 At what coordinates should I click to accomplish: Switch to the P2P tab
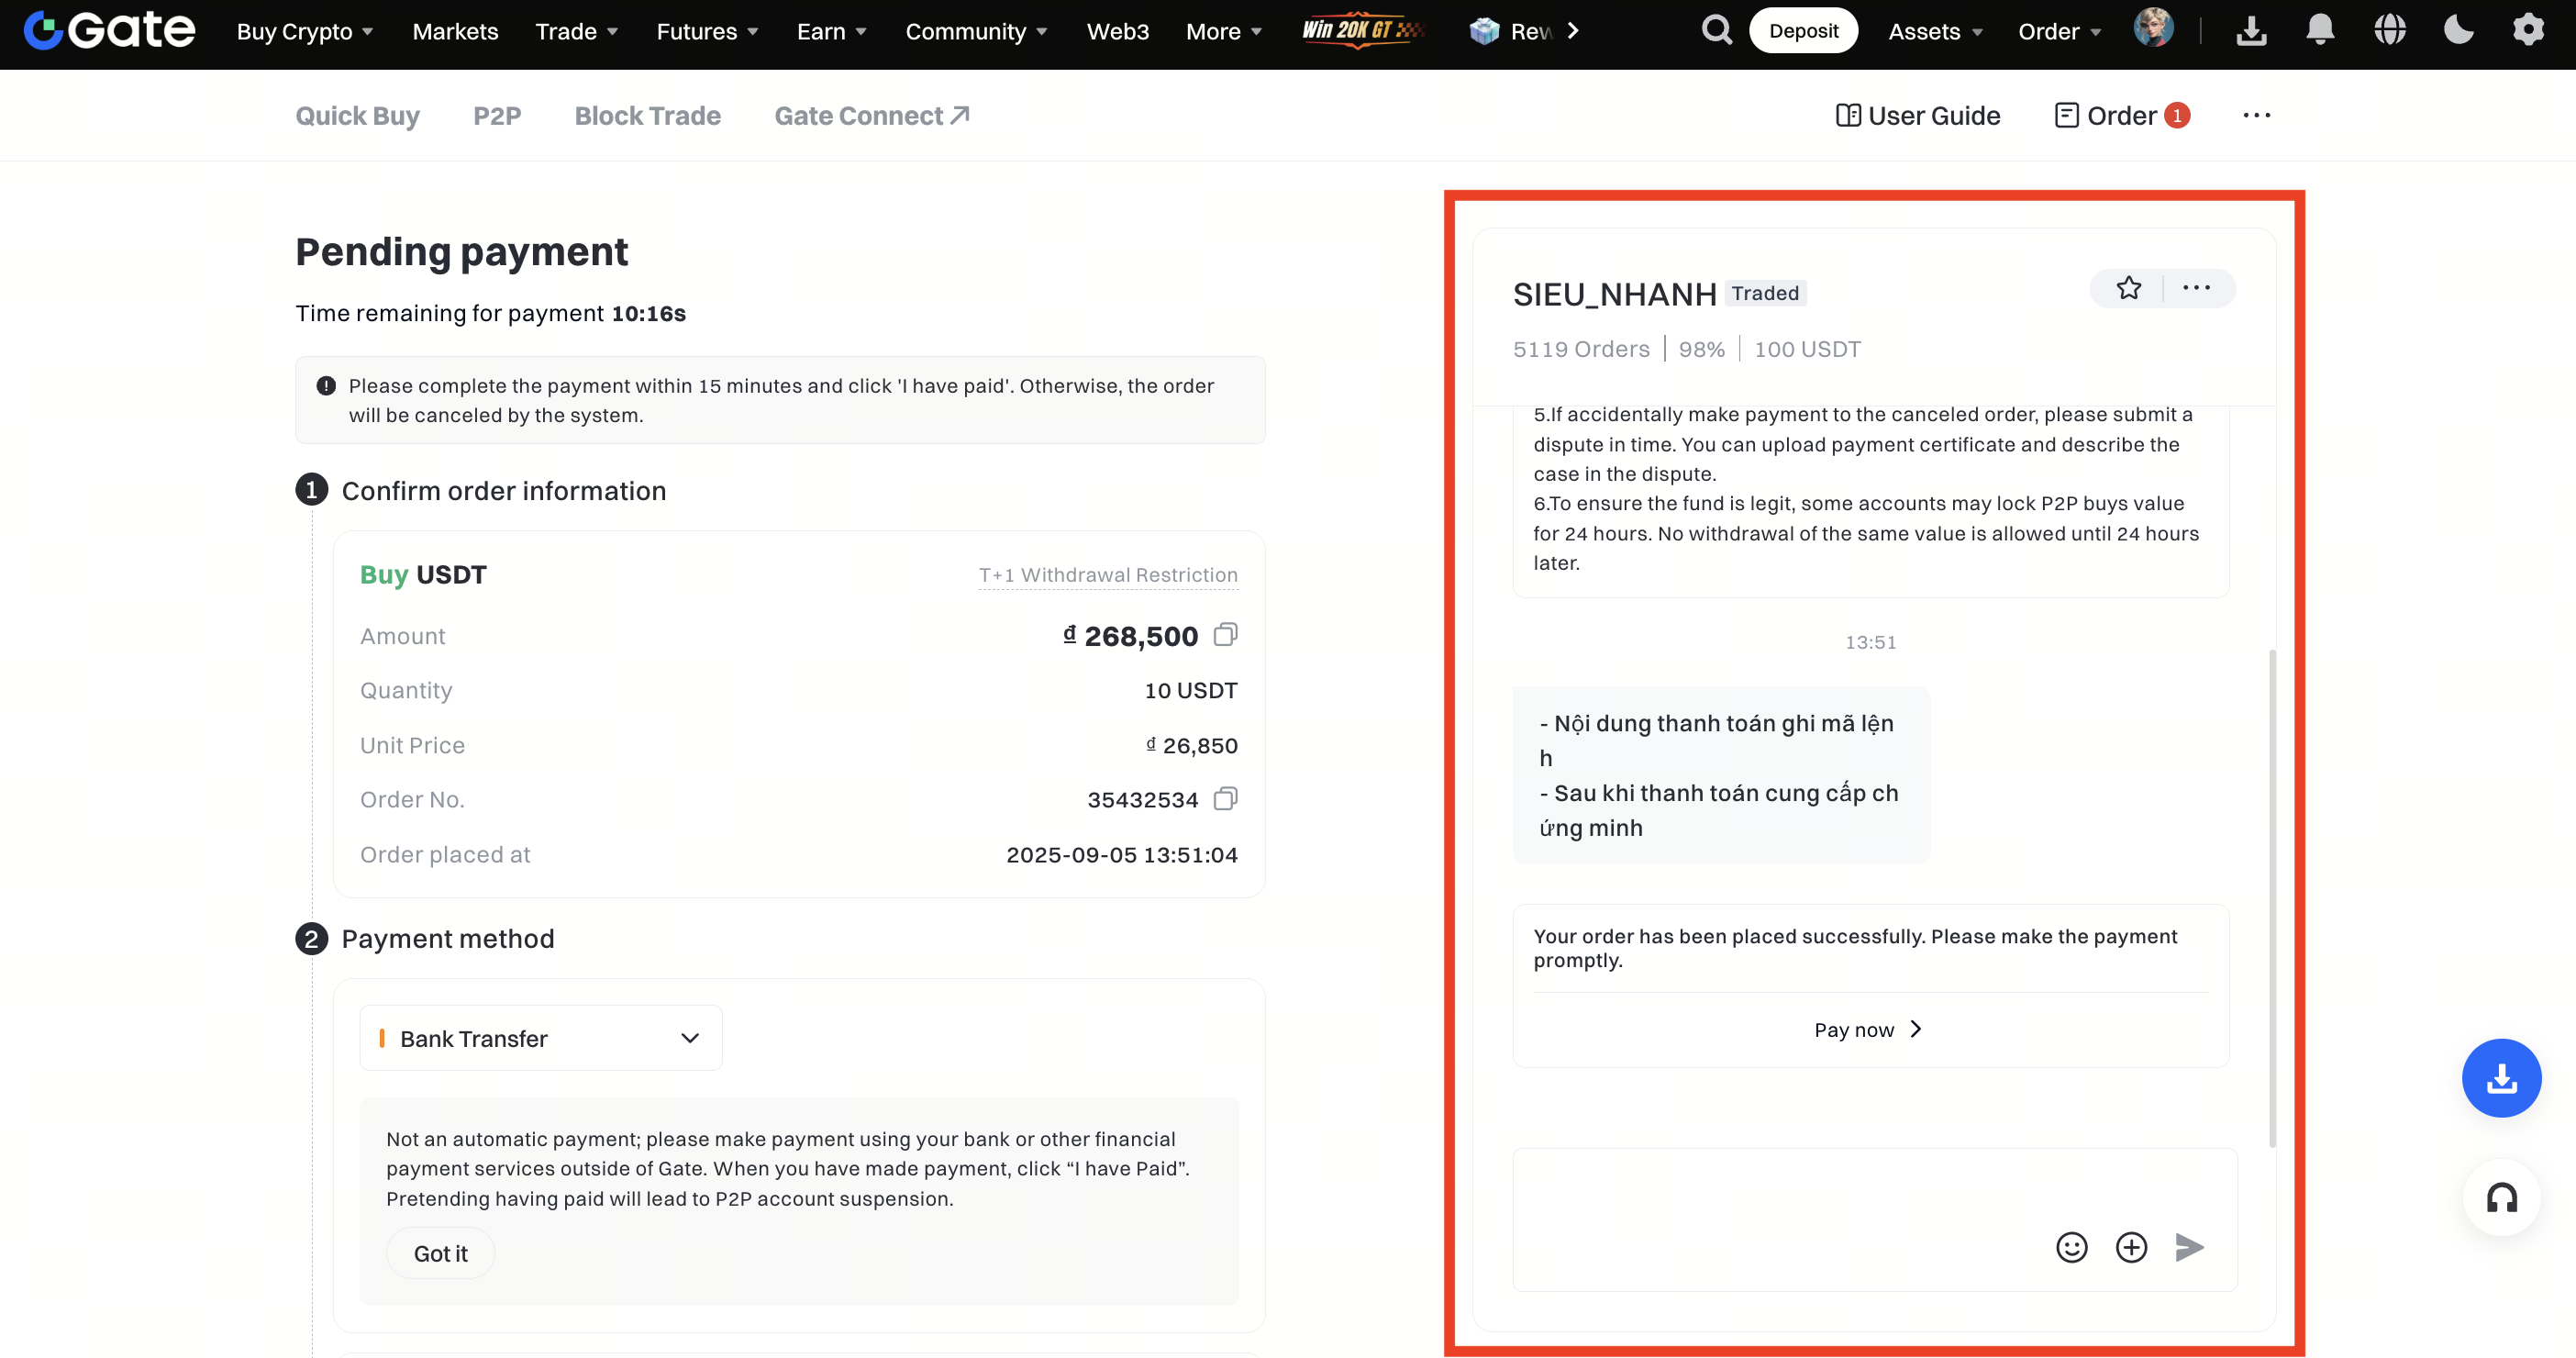click(497, 116)
